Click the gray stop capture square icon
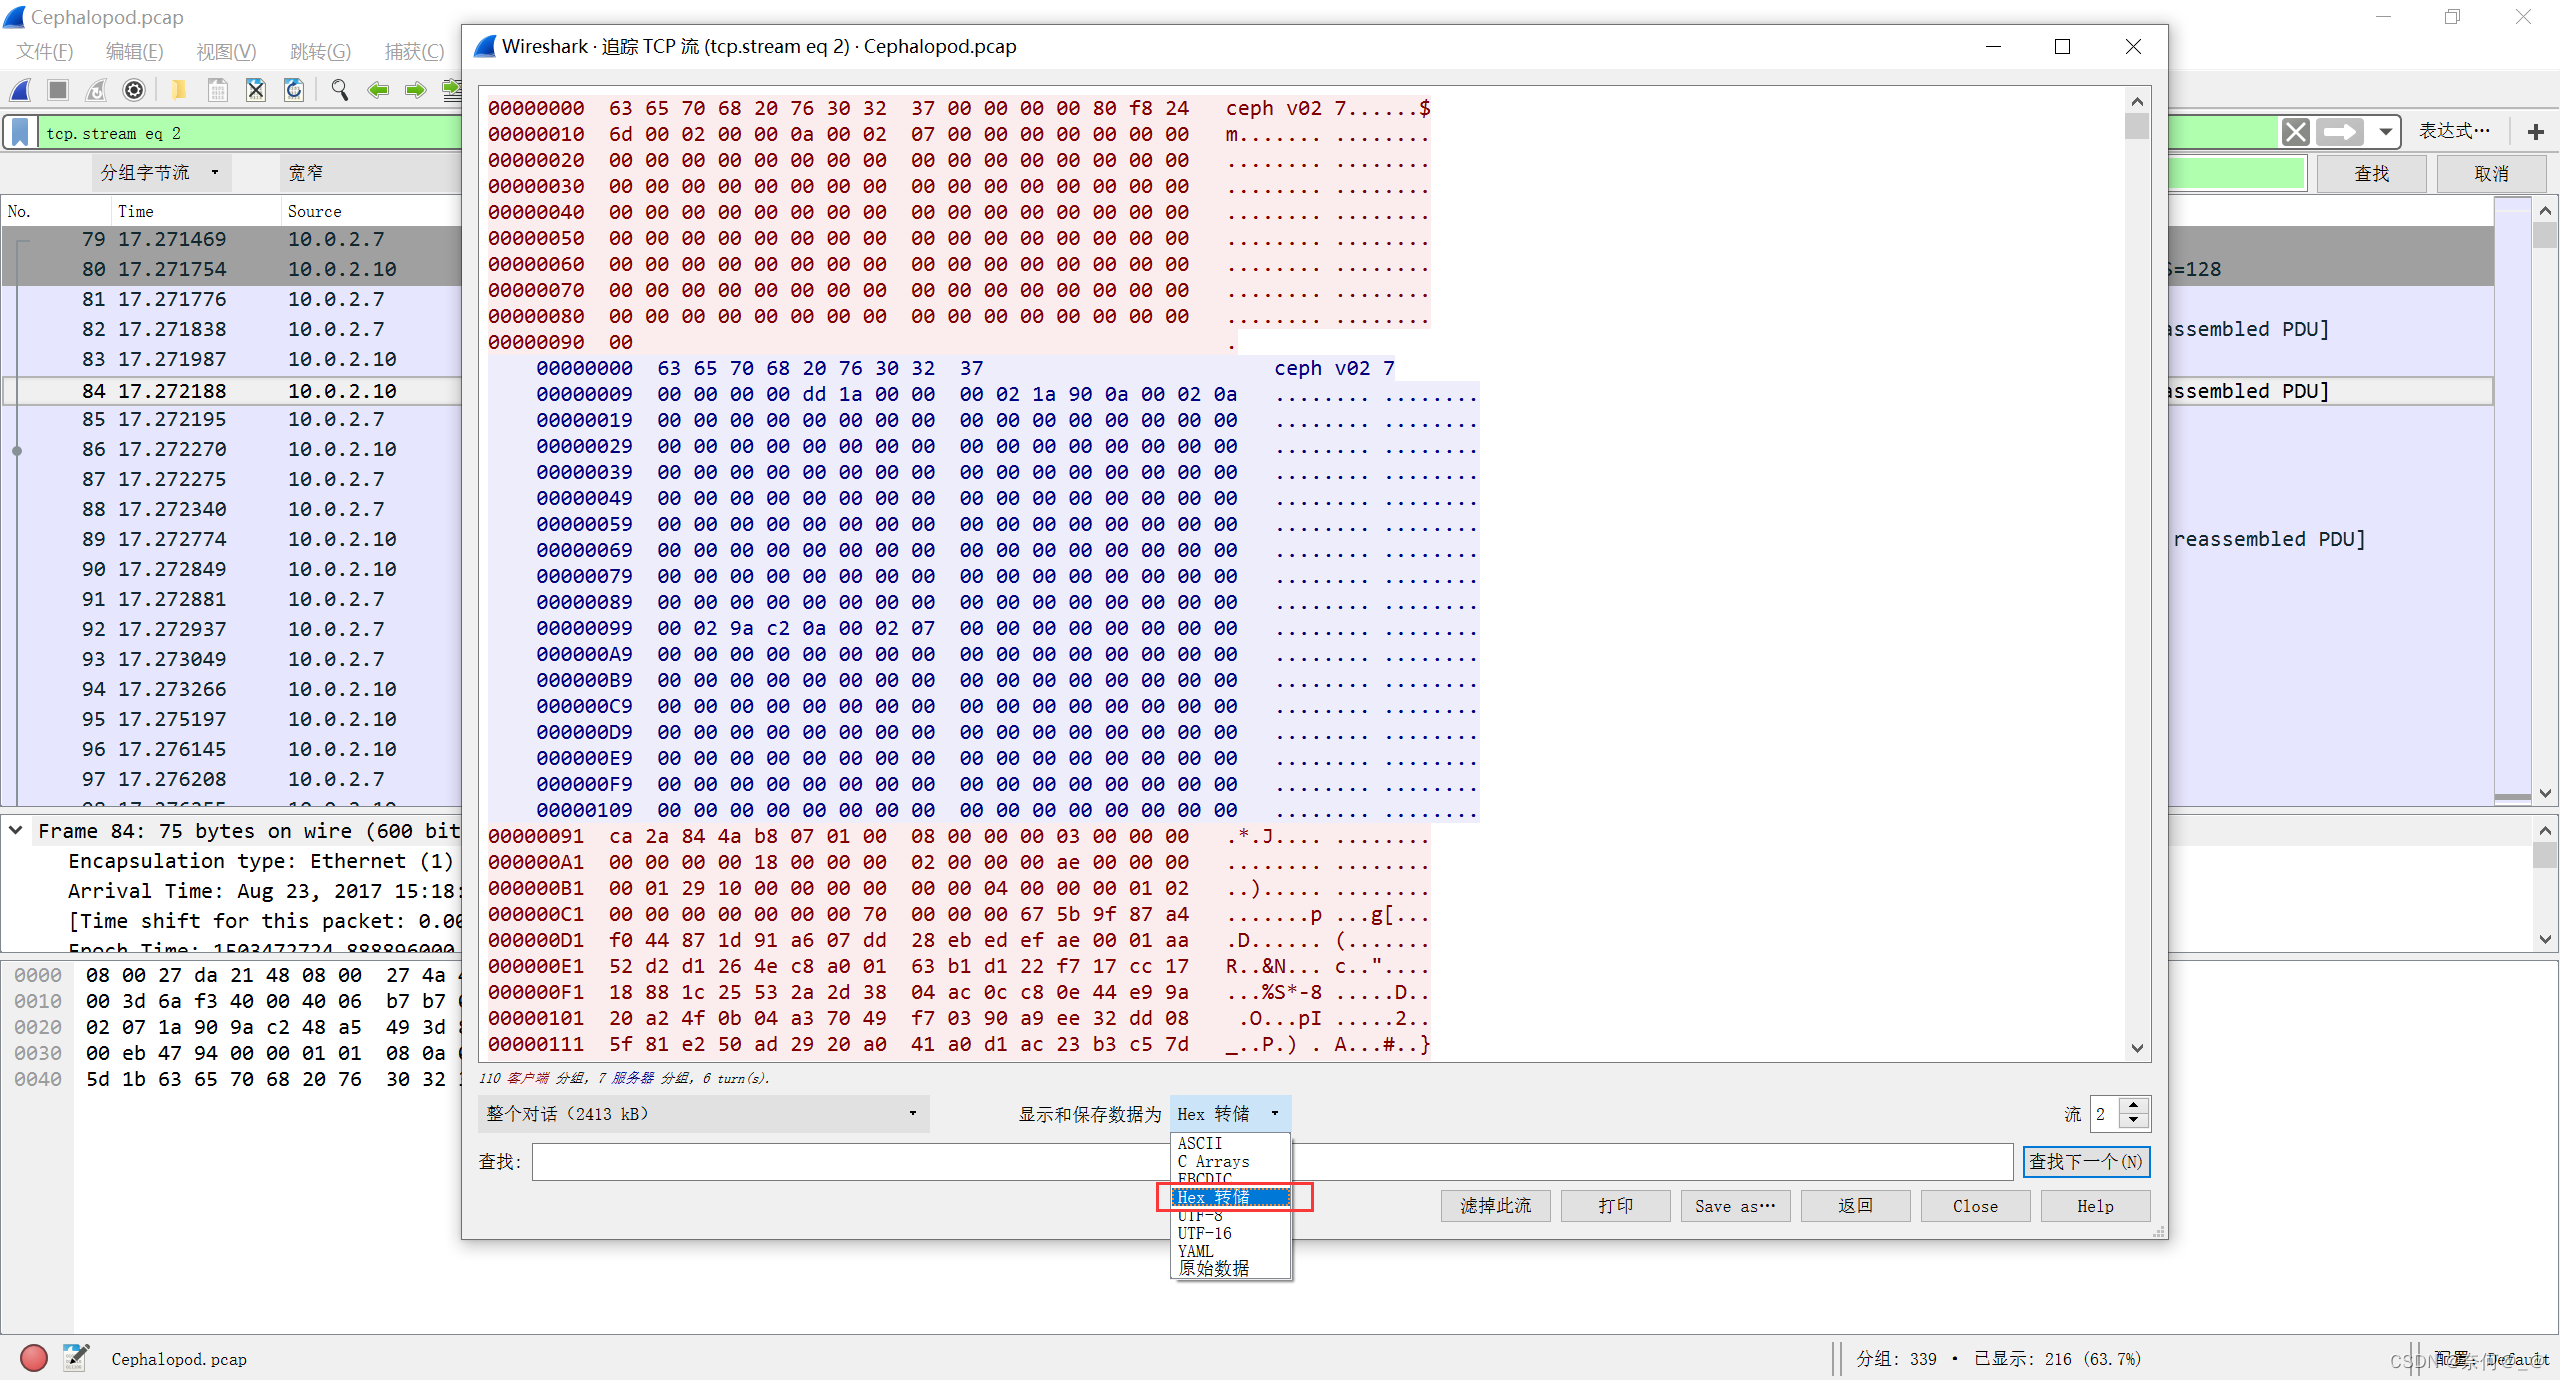 [58, 90]
